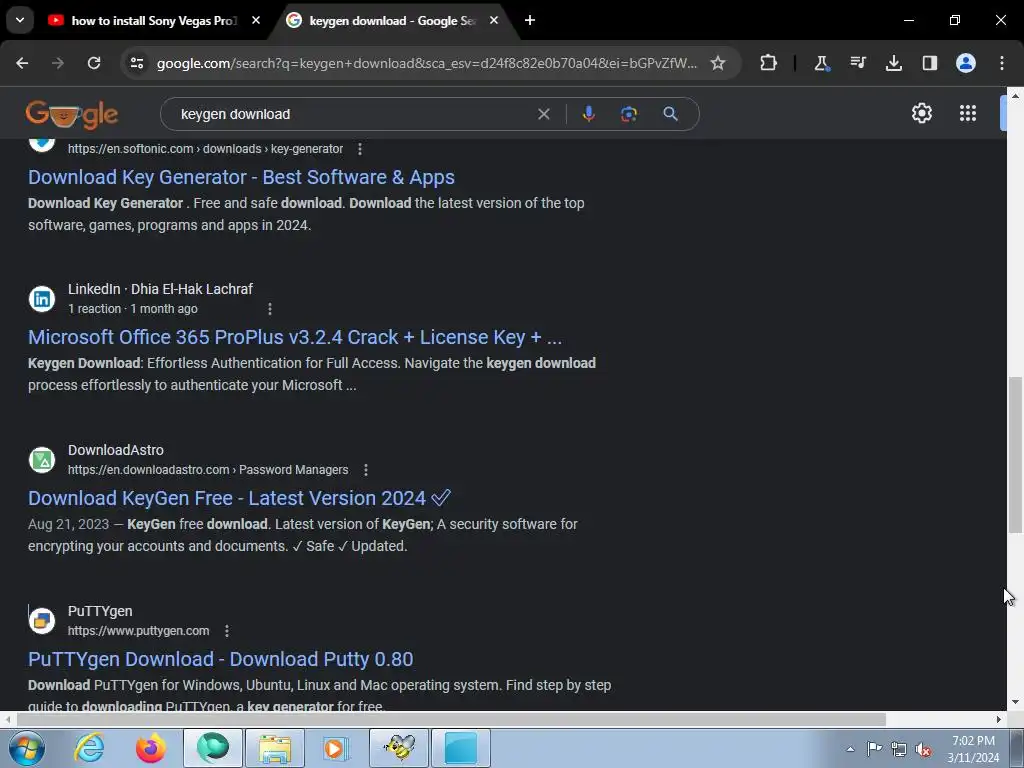The image size is (1024, 768).
Task: Click the google.com address bar URL
Action: point(426,63)
